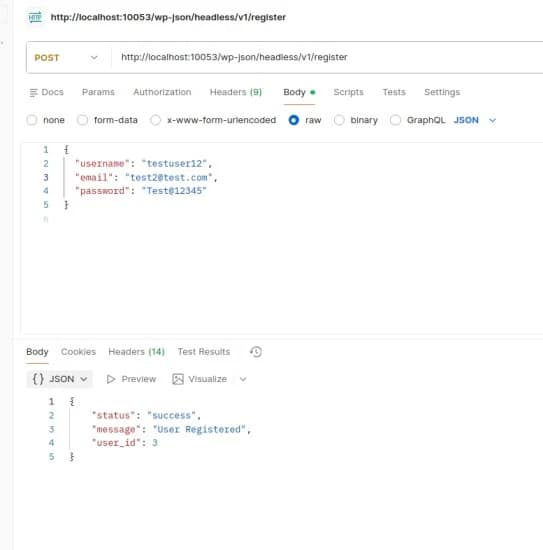543x550 pixels.
Task: Switch to the Params tab
Action: [x=98, y=92]
